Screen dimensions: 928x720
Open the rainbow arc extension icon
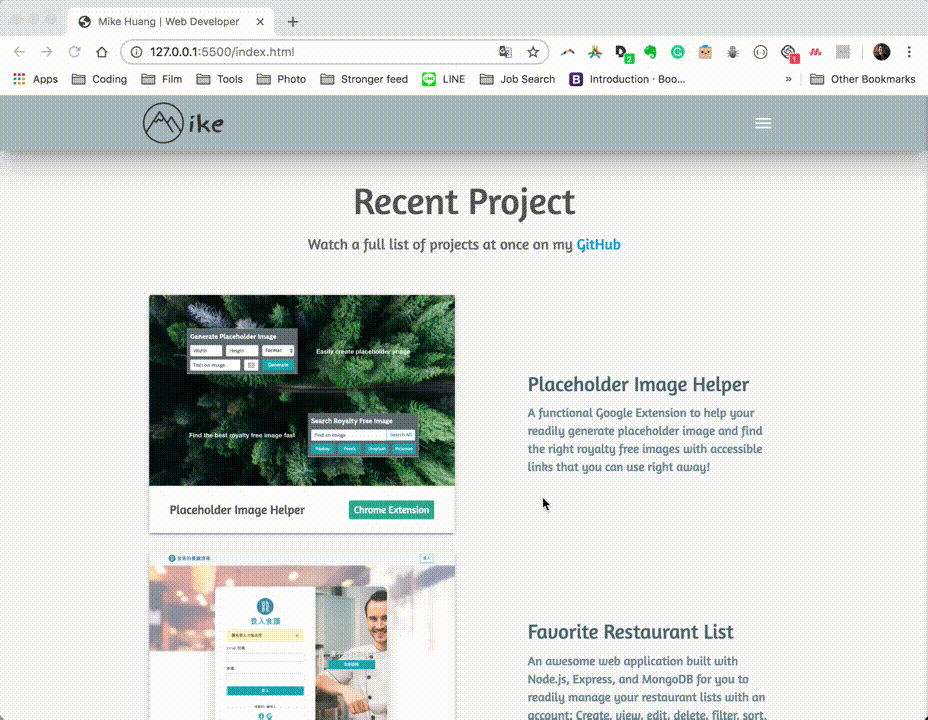[568, 52]
